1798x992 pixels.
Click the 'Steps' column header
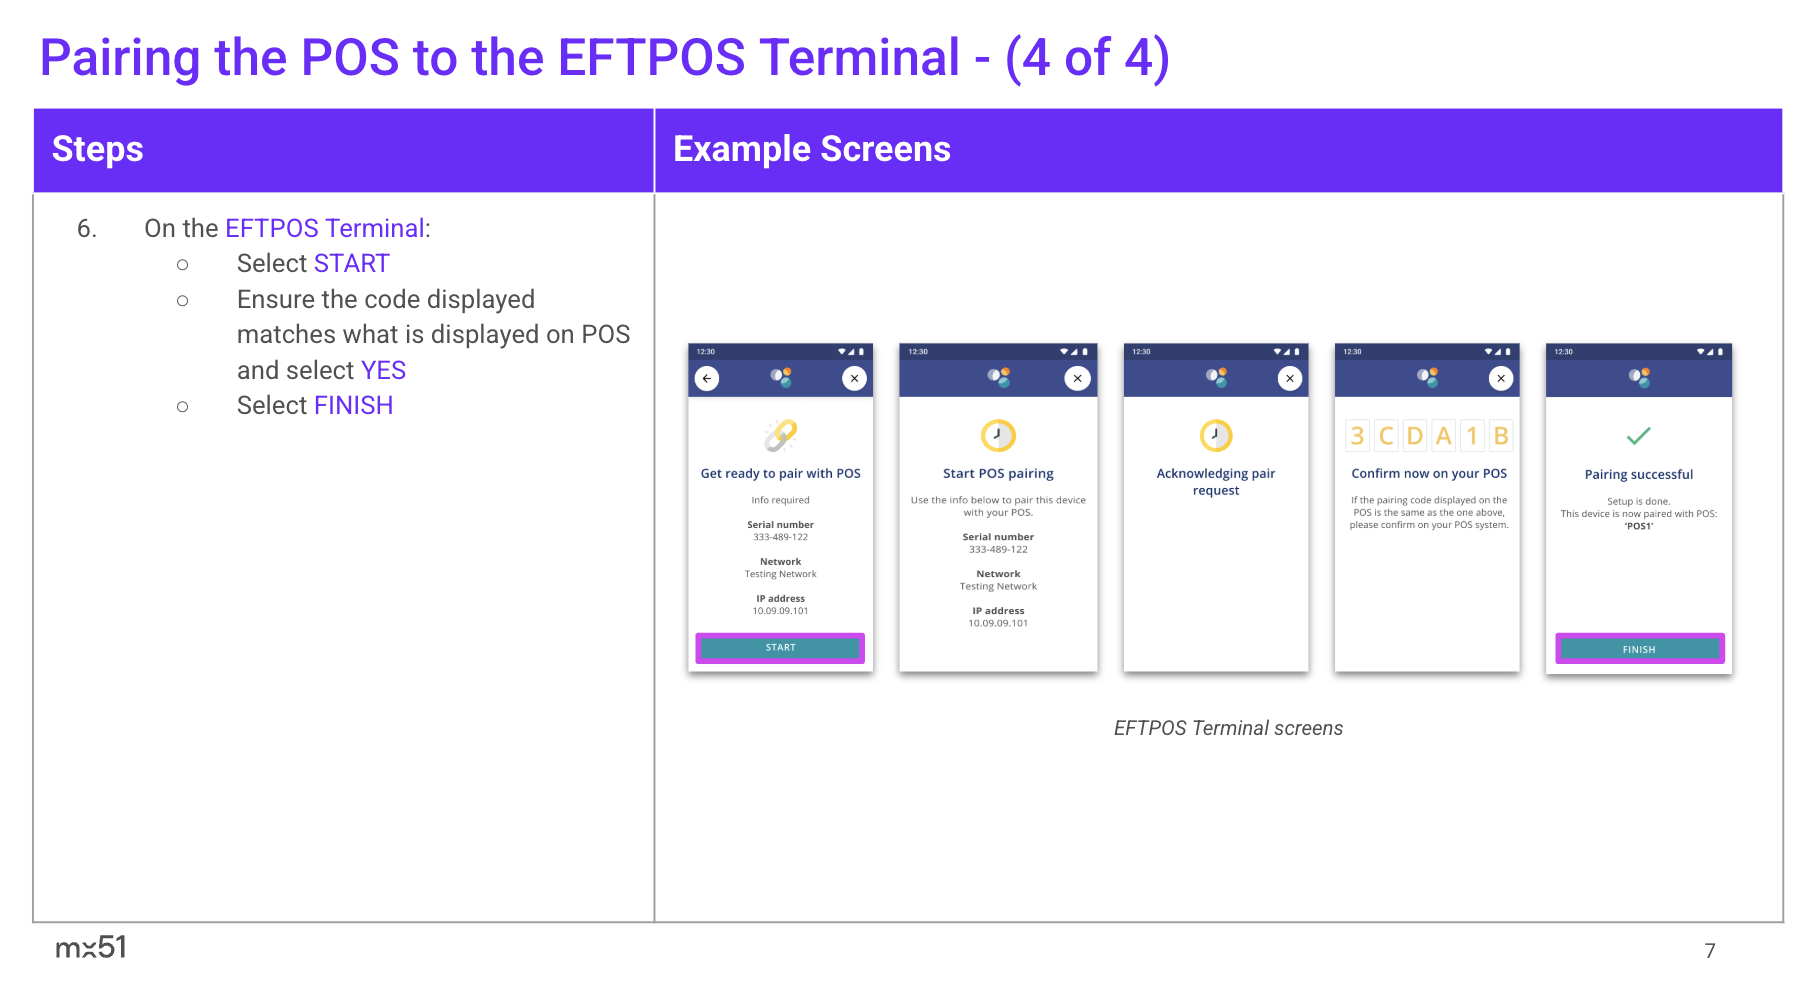pos(98,150)
